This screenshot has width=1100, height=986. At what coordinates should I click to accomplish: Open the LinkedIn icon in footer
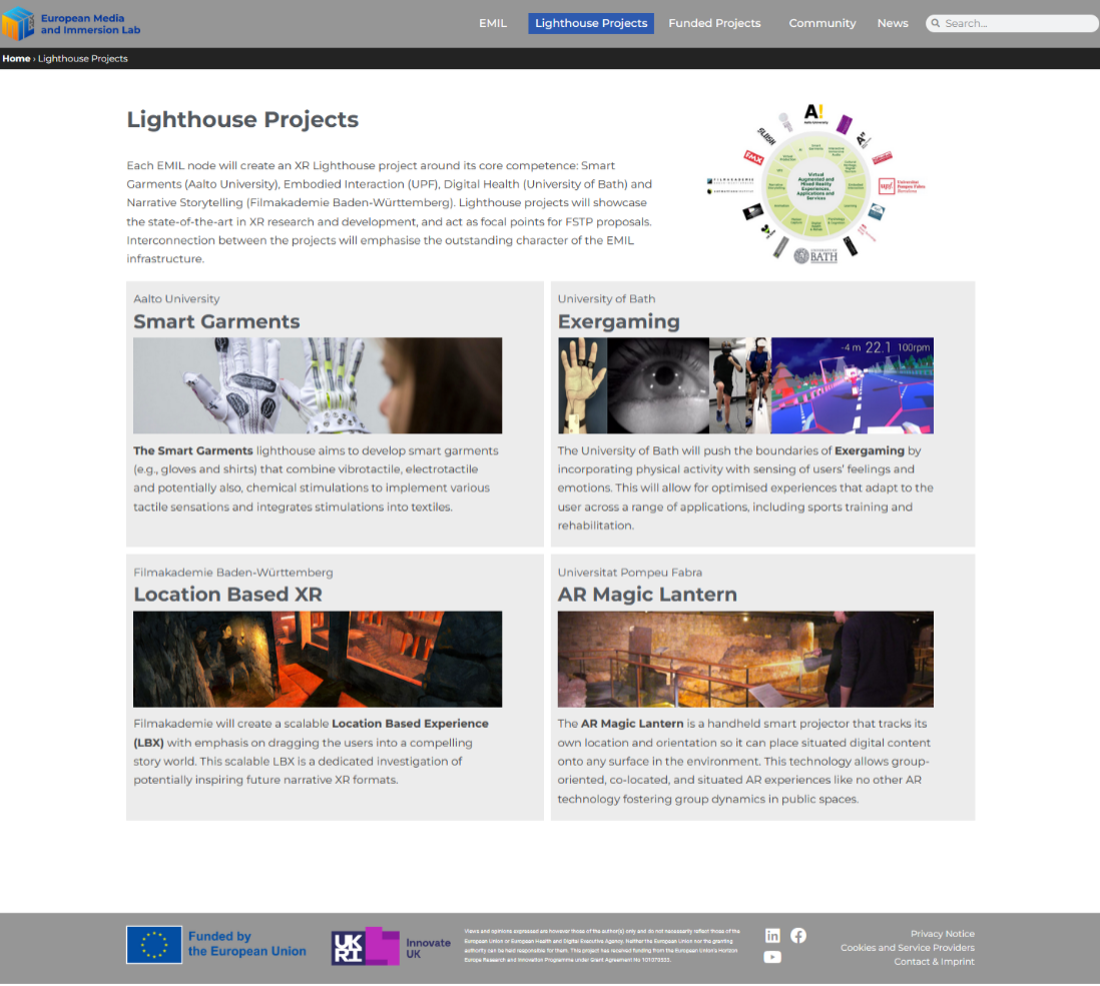coord(773,935)
